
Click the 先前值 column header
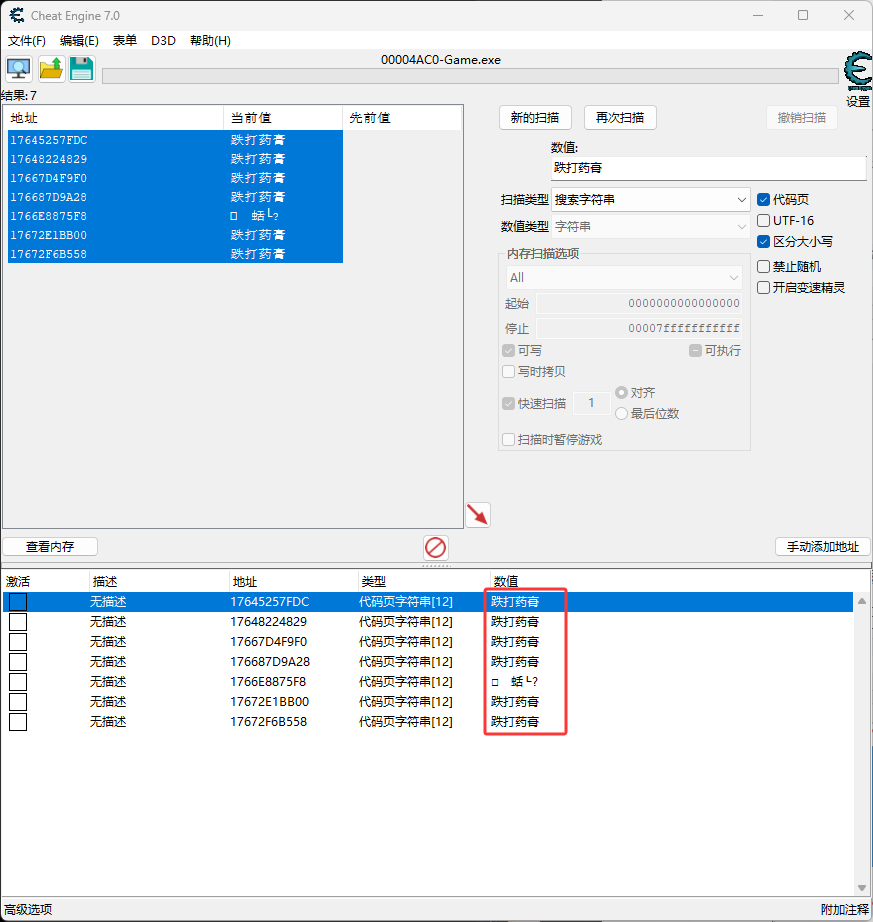[402, 118]
